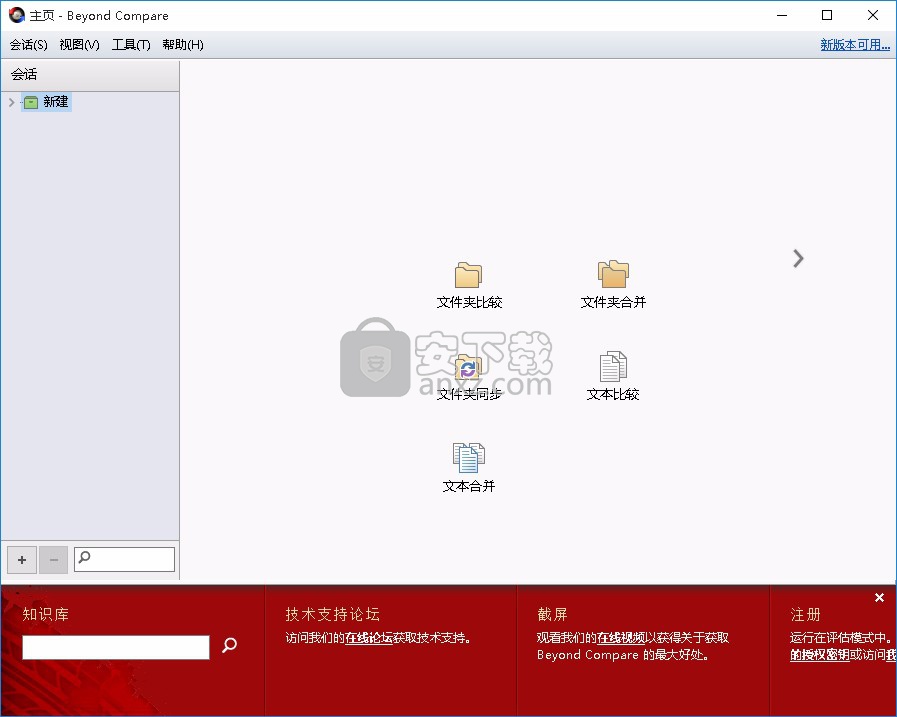
Task: Focus the session search field
Action: point(124,559)
